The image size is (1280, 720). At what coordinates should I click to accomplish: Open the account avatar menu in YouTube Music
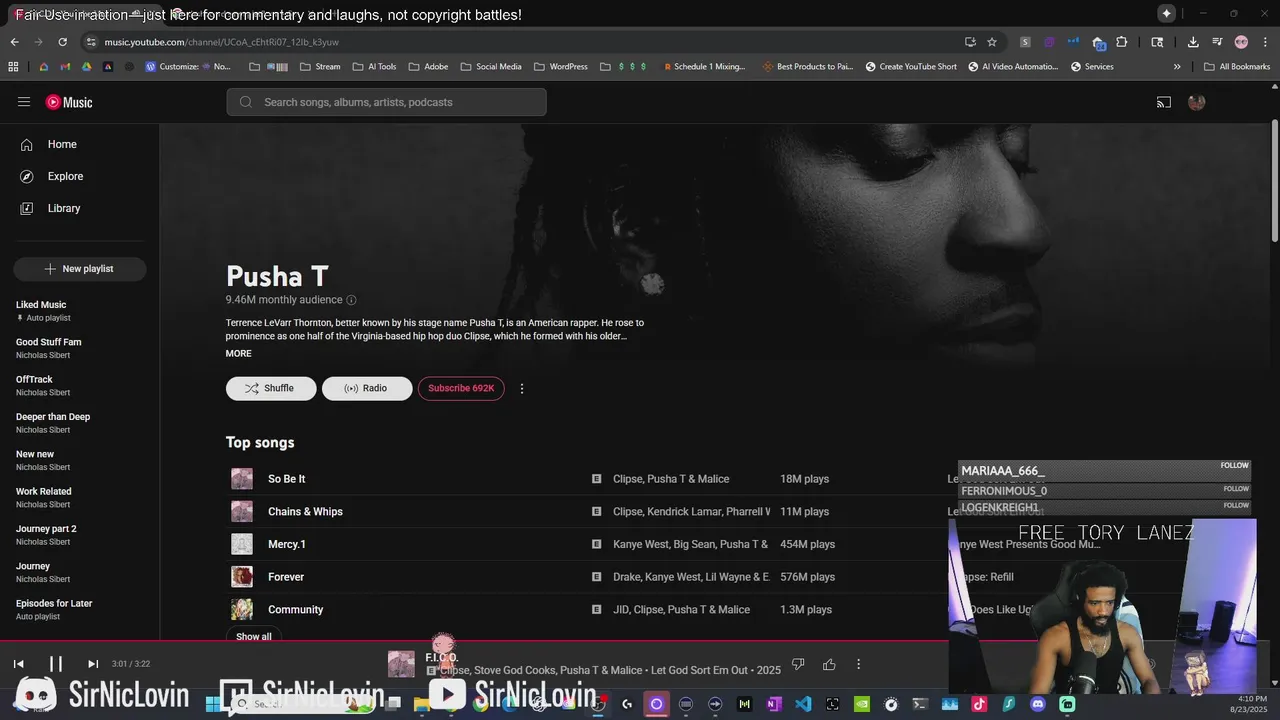[x=1196, y=102]
